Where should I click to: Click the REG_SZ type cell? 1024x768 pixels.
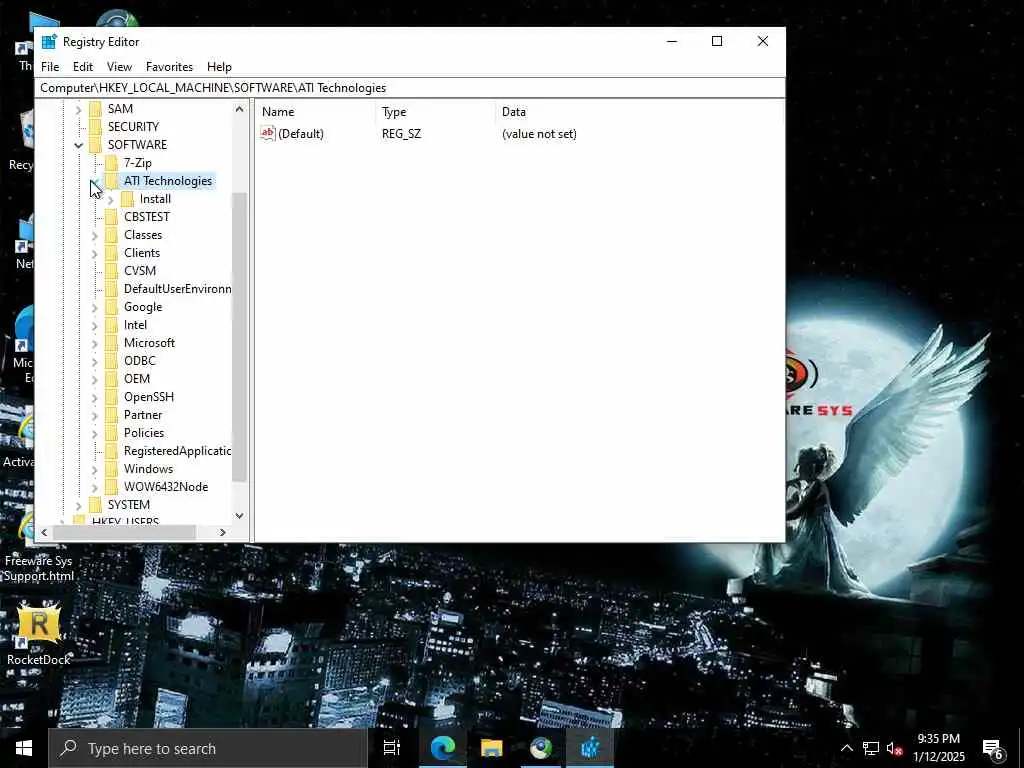coord(402,134)
